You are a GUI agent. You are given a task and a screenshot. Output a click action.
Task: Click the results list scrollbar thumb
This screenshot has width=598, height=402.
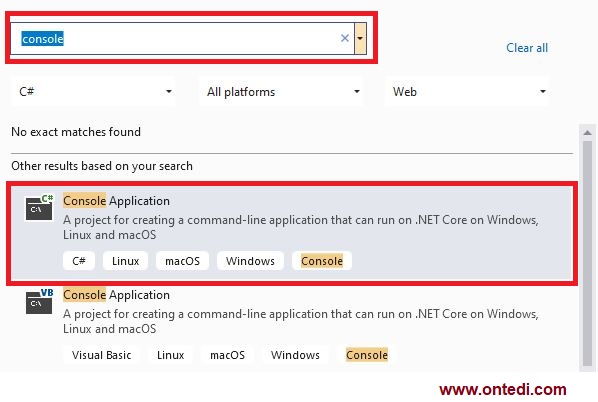[587, 254]
